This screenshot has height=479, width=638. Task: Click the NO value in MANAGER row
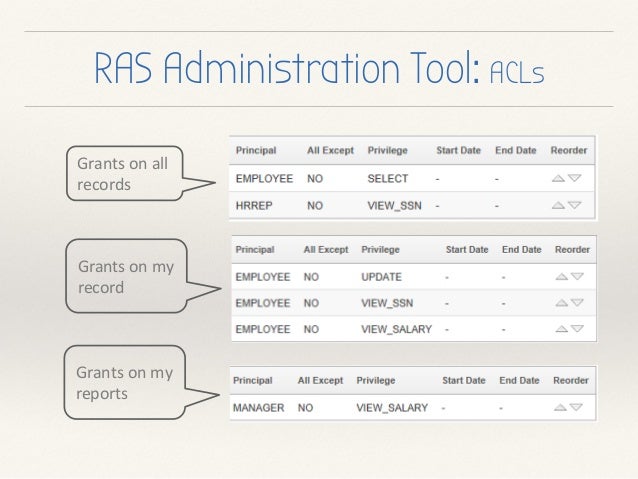coord(305,408)
